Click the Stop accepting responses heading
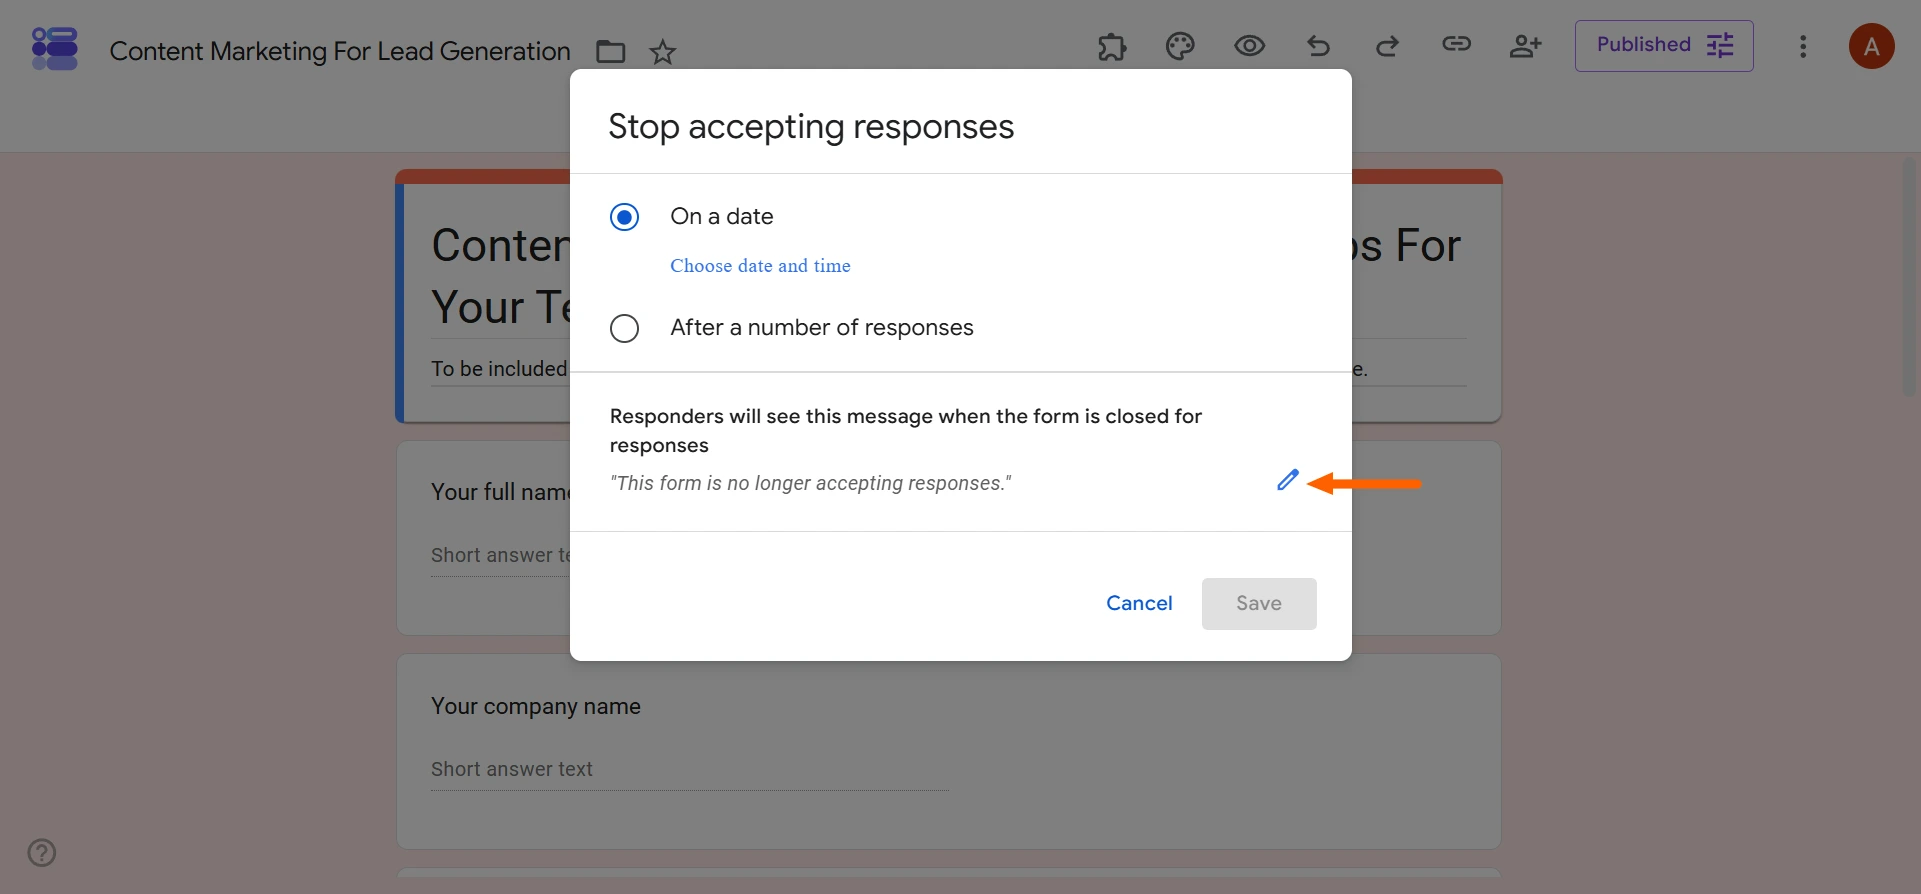This screenshot has height=894, width=1921. 811,127
